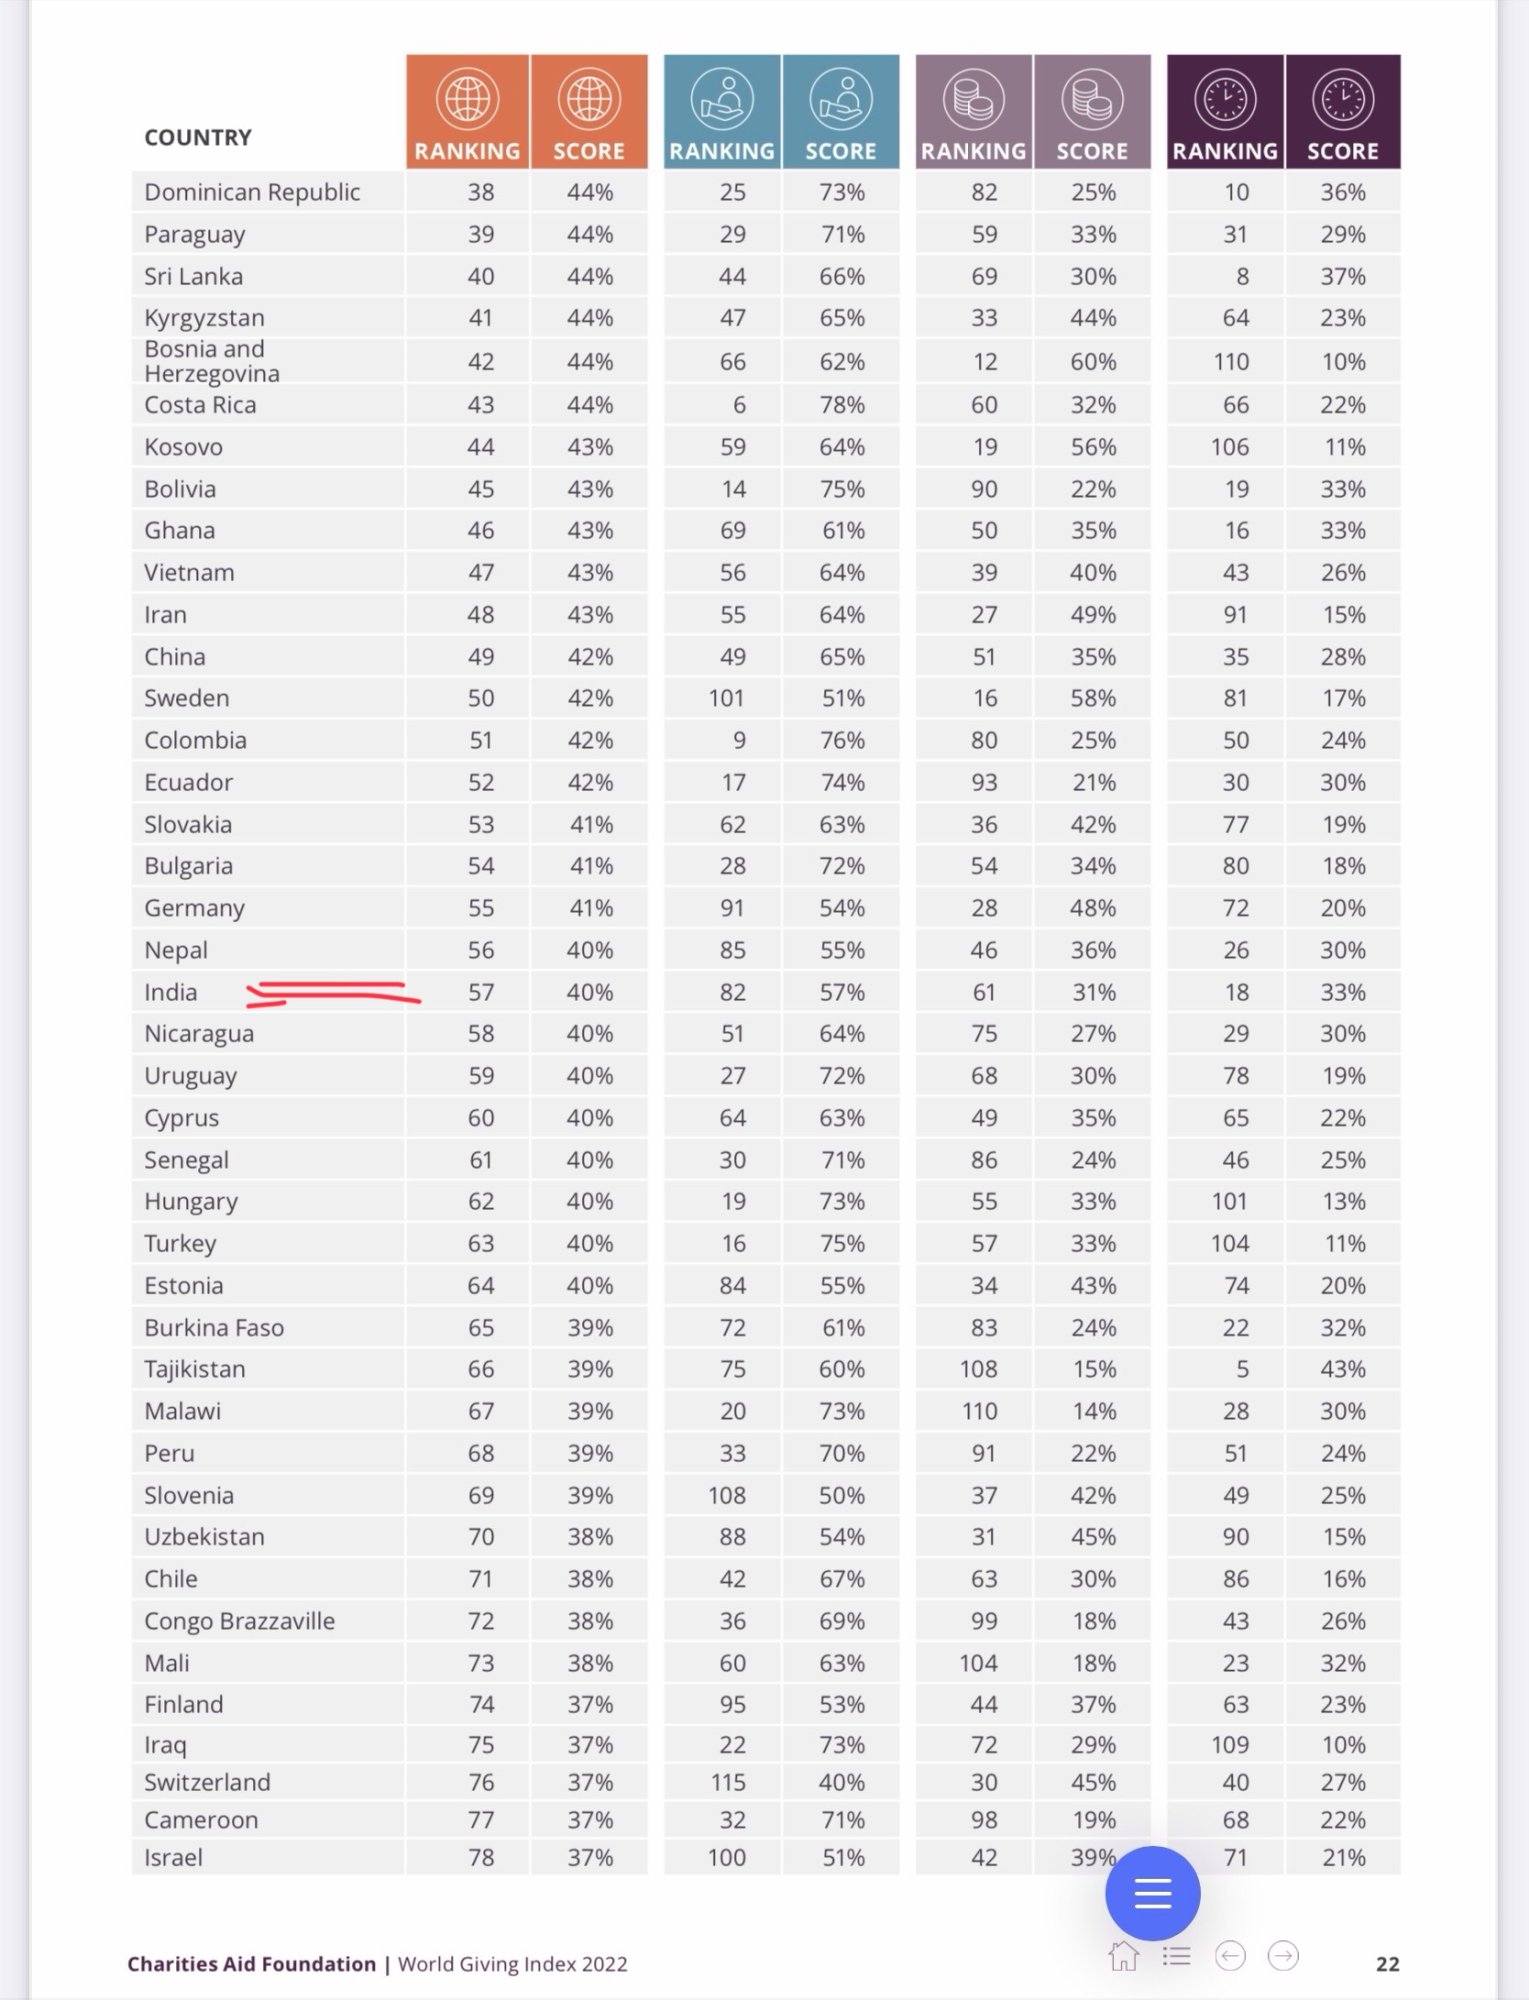This screenshot has width=1529, height=2000.
Task: Click the globe icon above overall SCORE
Action: pos(589,99)
